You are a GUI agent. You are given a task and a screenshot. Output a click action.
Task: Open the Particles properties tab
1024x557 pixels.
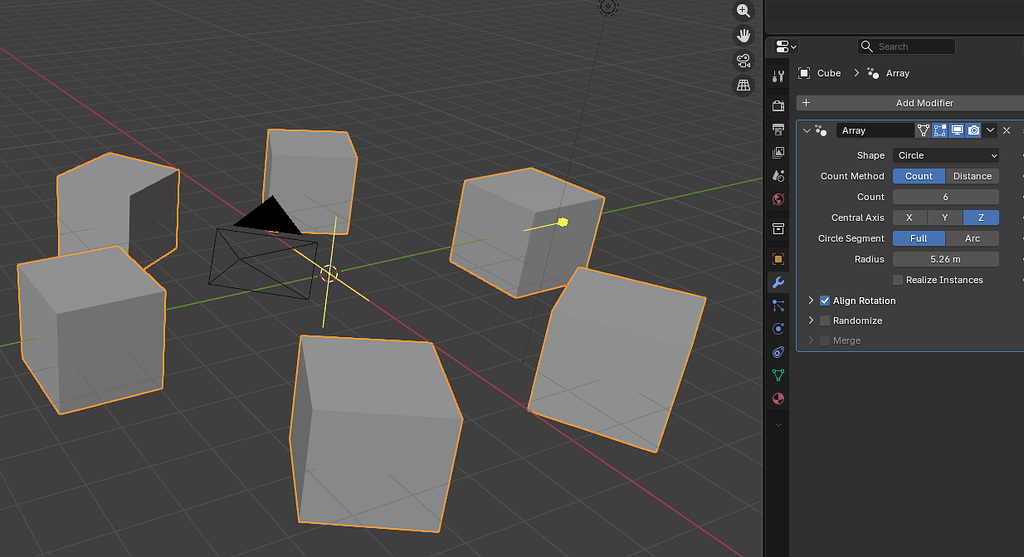778,306
